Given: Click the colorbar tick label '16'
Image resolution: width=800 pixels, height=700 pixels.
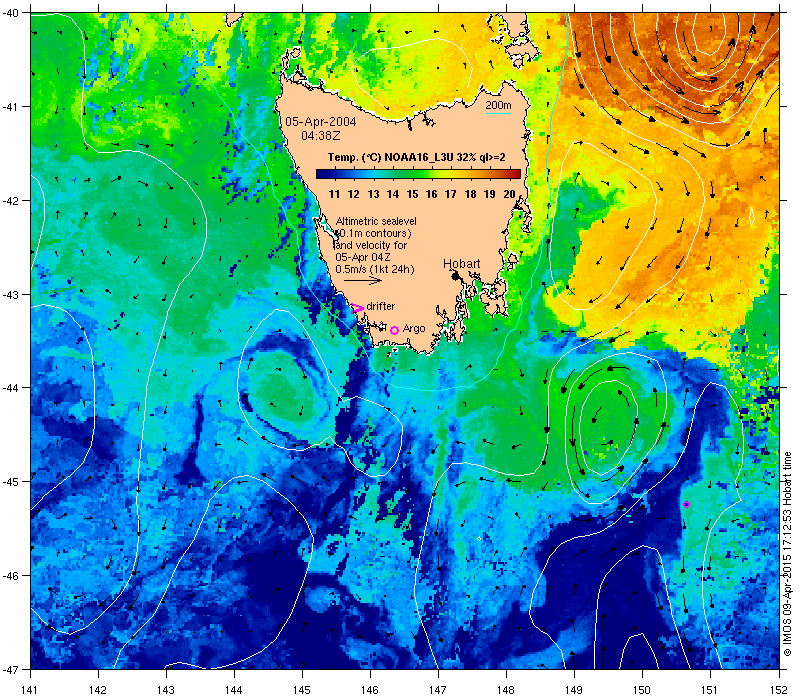Looking at the screenshot, I should [432, 194].
